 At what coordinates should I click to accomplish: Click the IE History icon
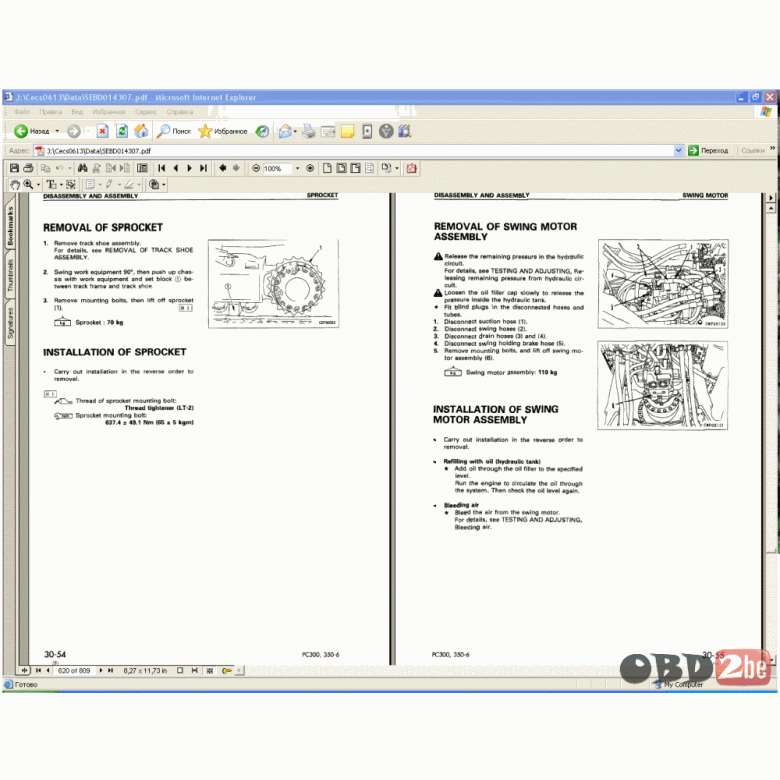coord(262,131)
